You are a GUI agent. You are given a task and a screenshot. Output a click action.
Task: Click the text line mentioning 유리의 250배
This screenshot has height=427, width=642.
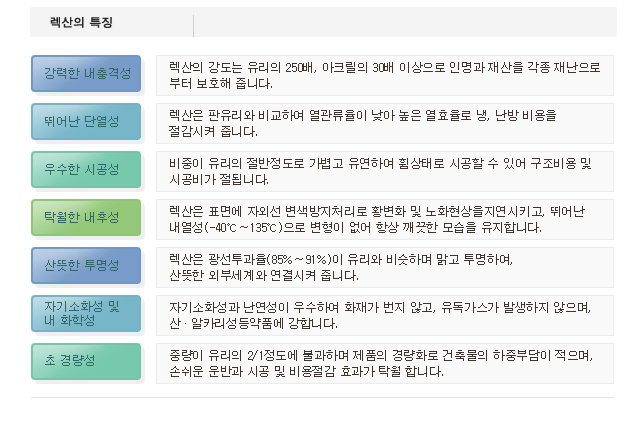click(385, 66)
